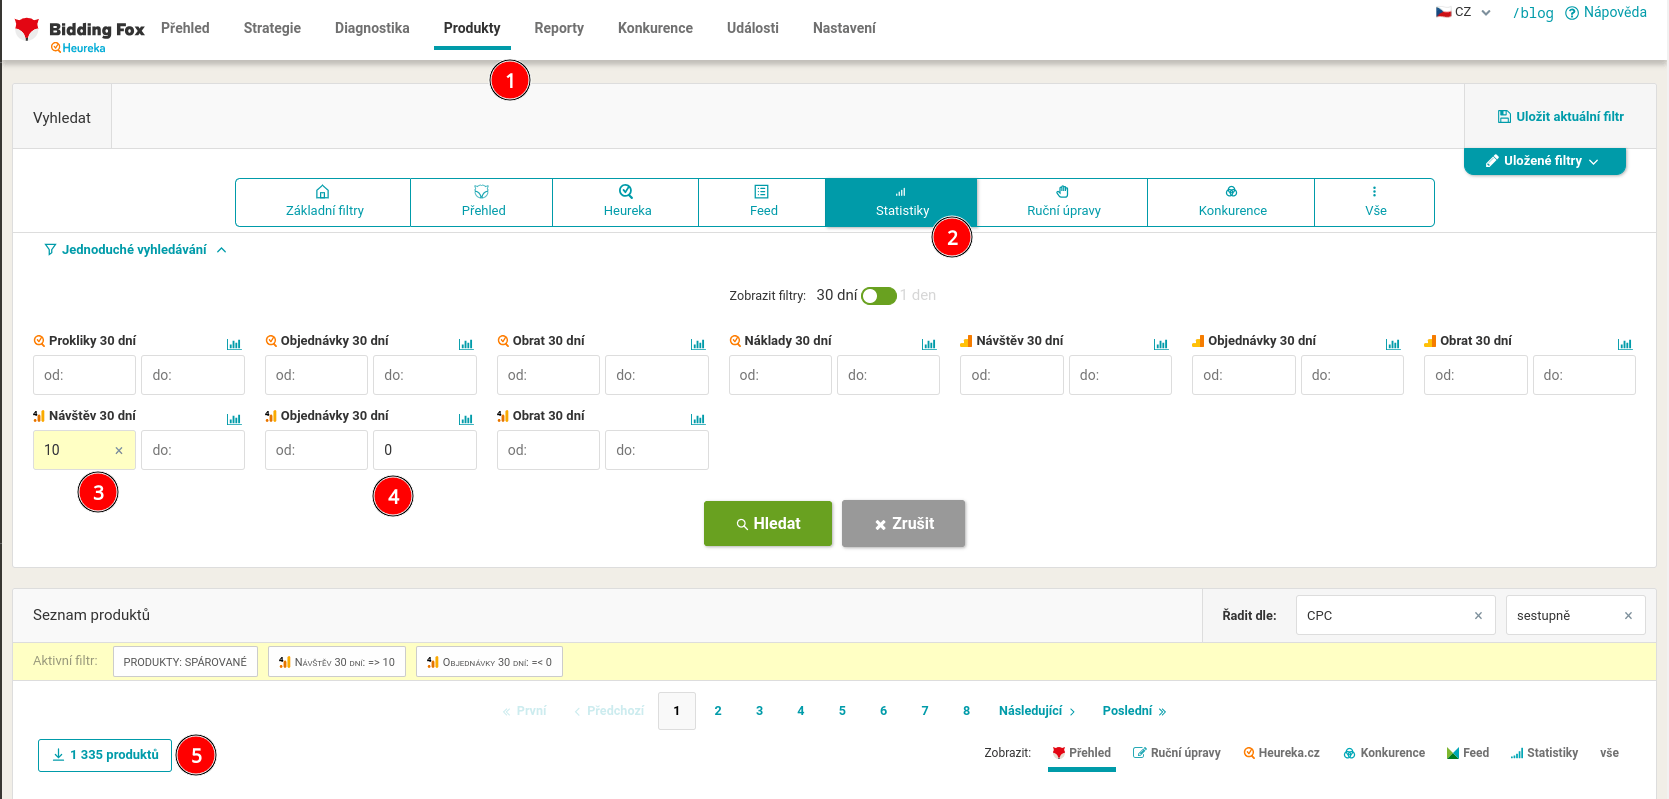Open the CZ language dropdown
Screen dimensions: 1669x799
[1463, 13]
